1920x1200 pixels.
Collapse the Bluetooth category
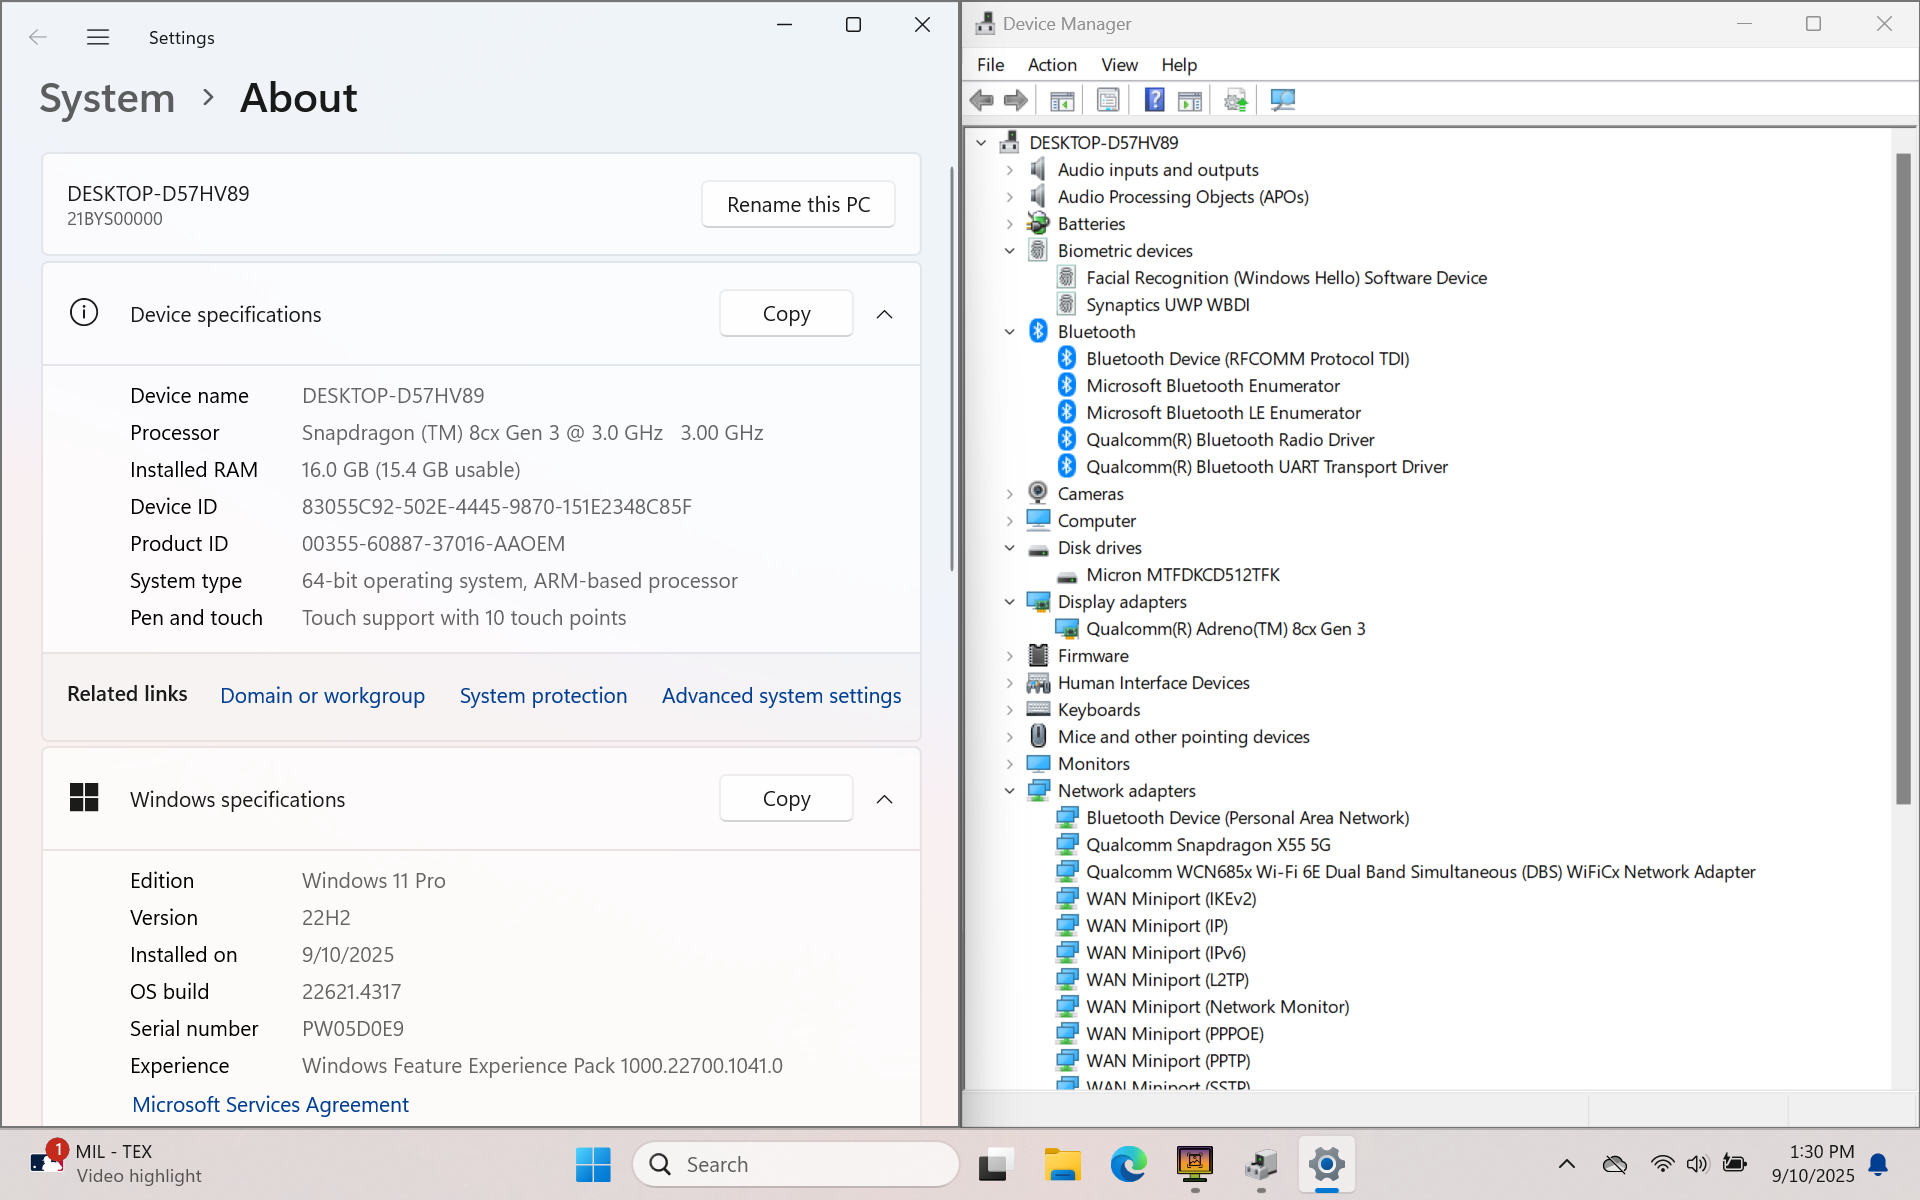[1010, 332]
